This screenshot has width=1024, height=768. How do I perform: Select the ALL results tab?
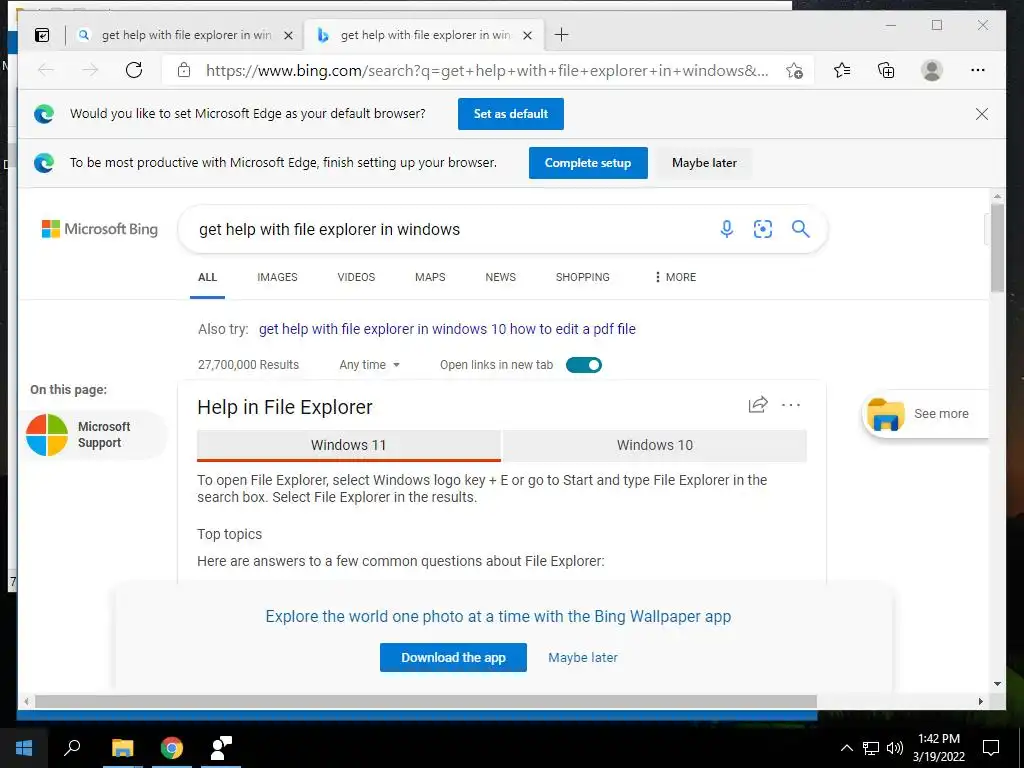(x=208, y=277)
